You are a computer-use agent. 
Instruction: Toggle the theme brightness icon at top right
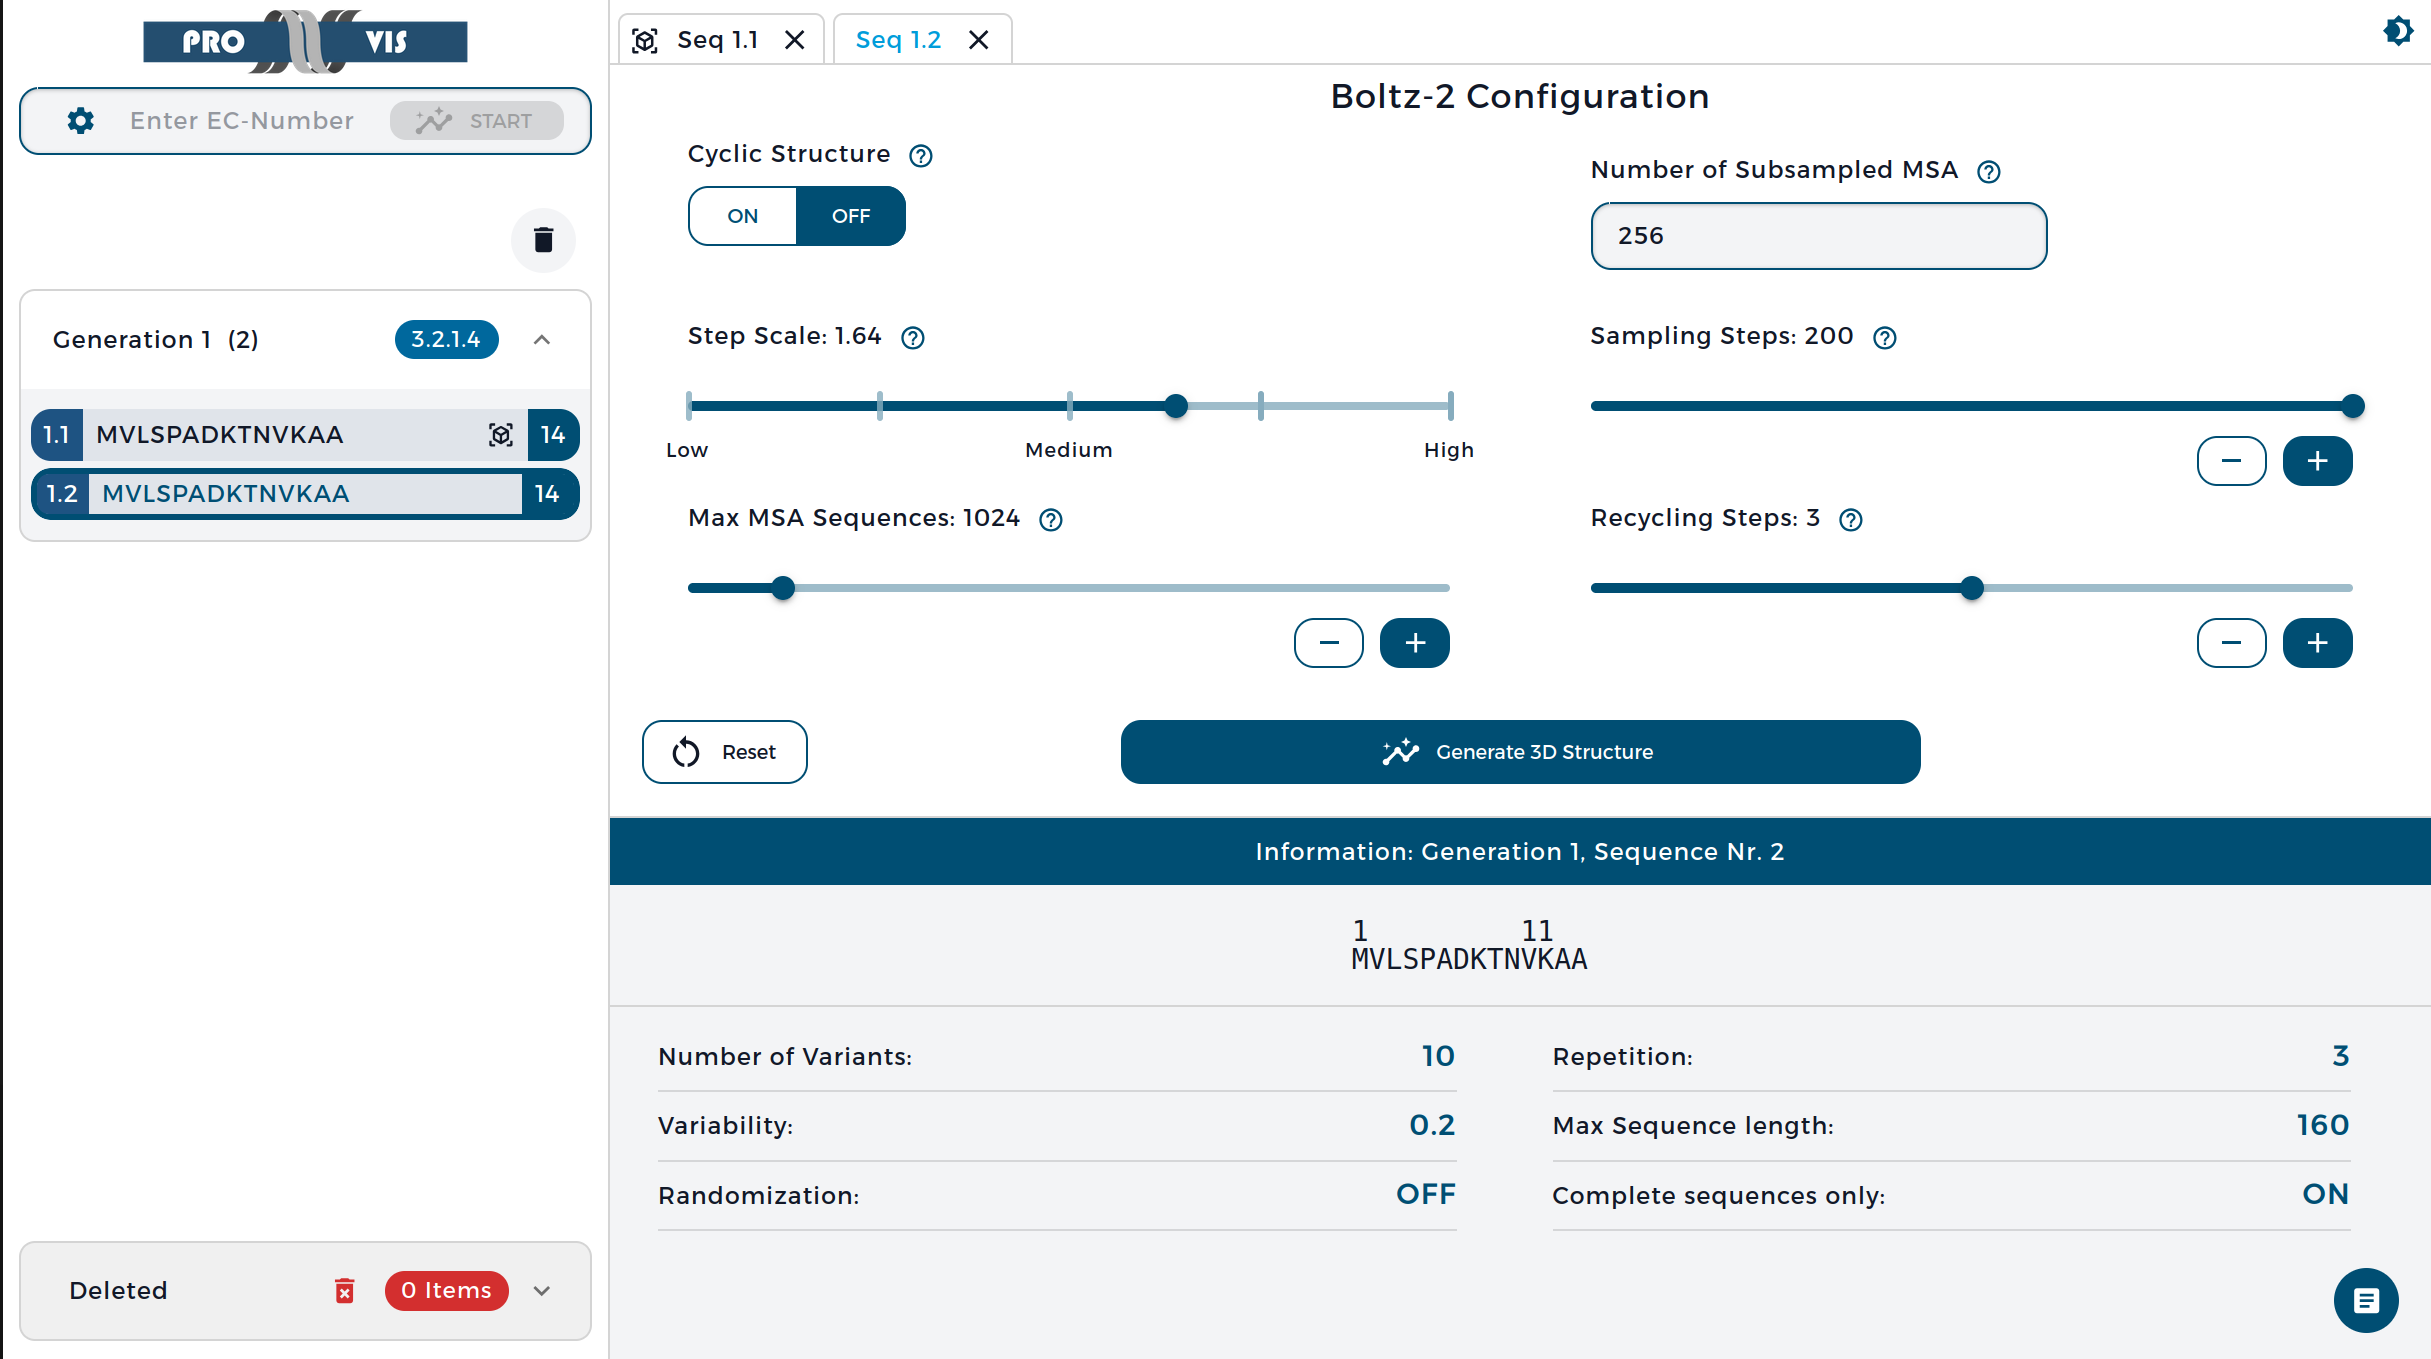click(2398, 31)
